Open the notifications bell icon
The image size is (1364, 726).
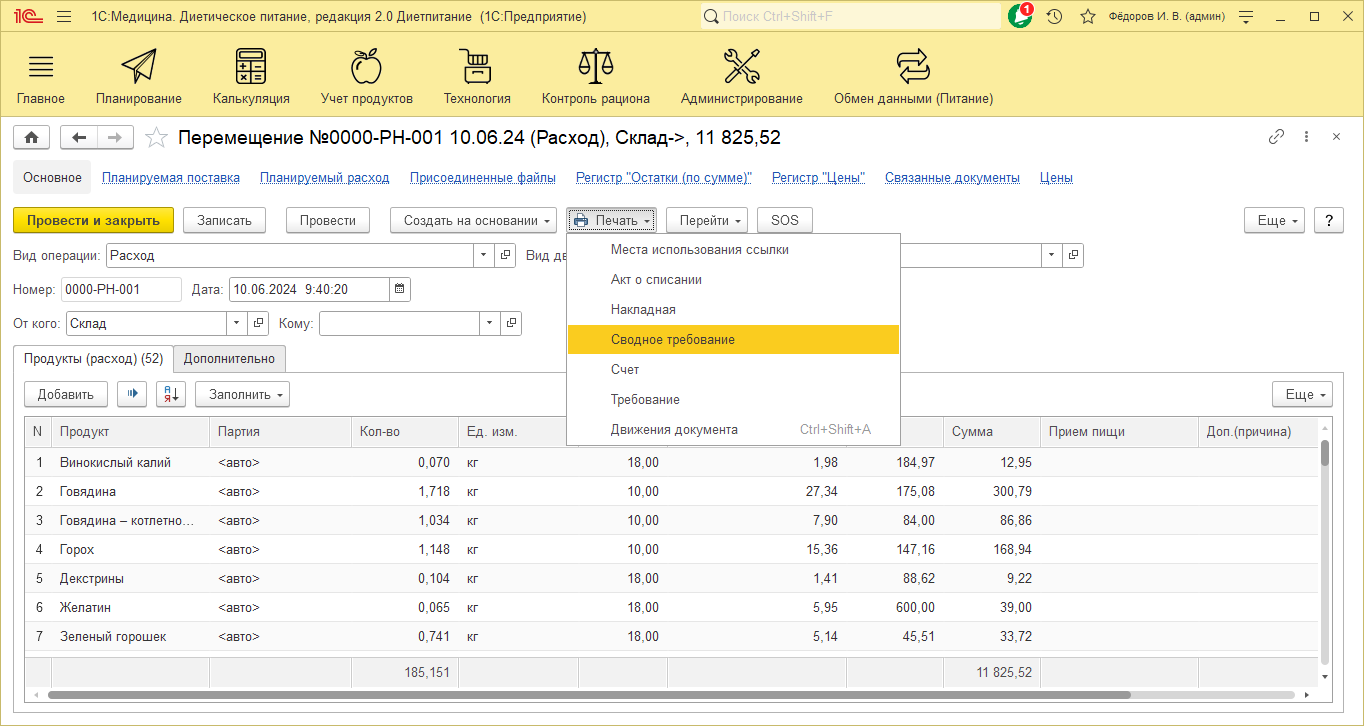click(1020, 17)
